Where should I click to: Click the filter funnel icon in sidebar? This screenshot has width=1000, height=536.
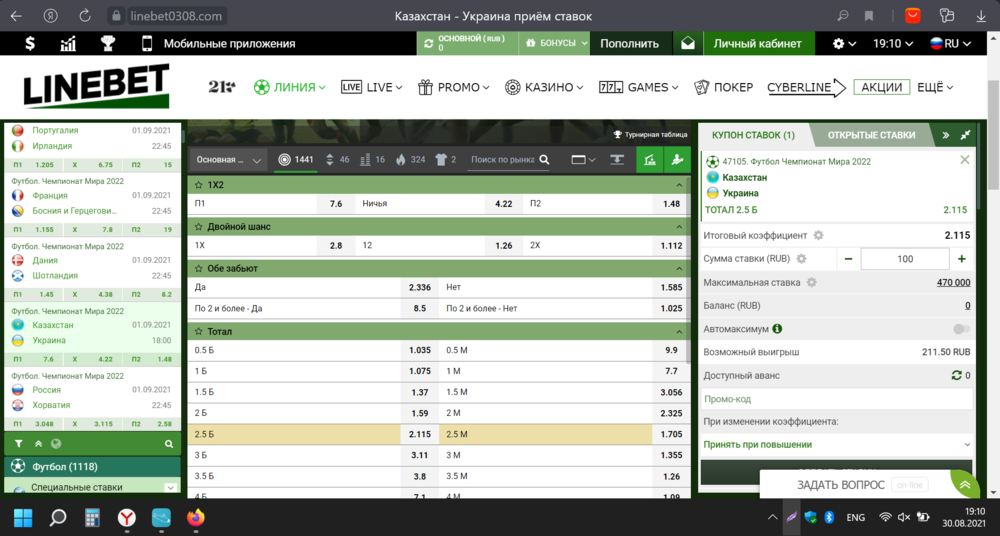[x=18, y=443]
